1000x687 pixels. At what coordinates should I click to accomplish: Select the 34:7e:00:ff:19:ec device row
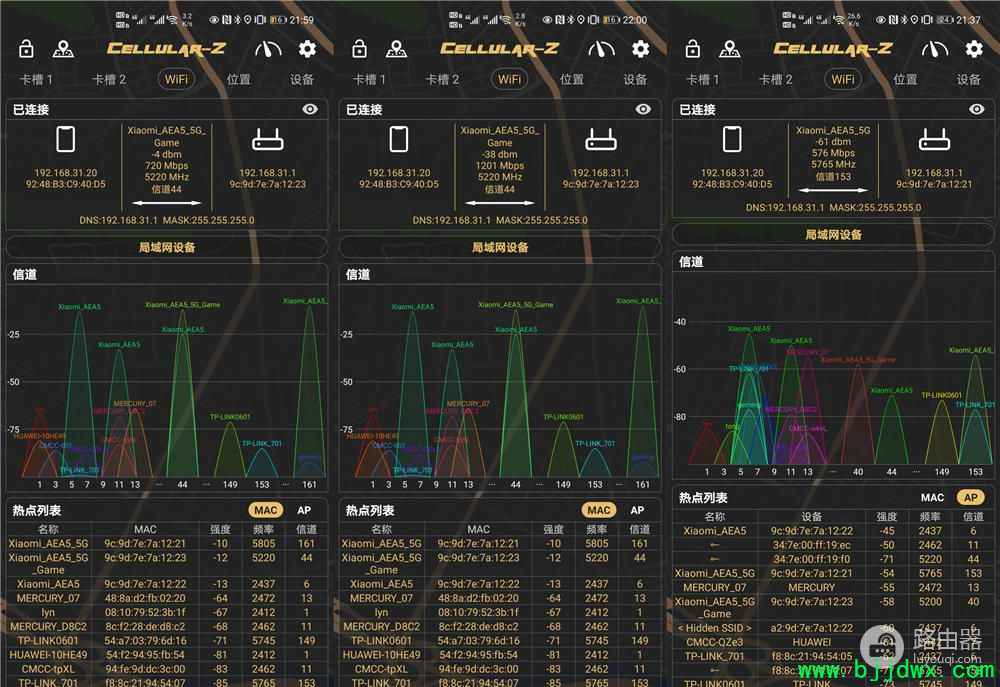[834, 545]
